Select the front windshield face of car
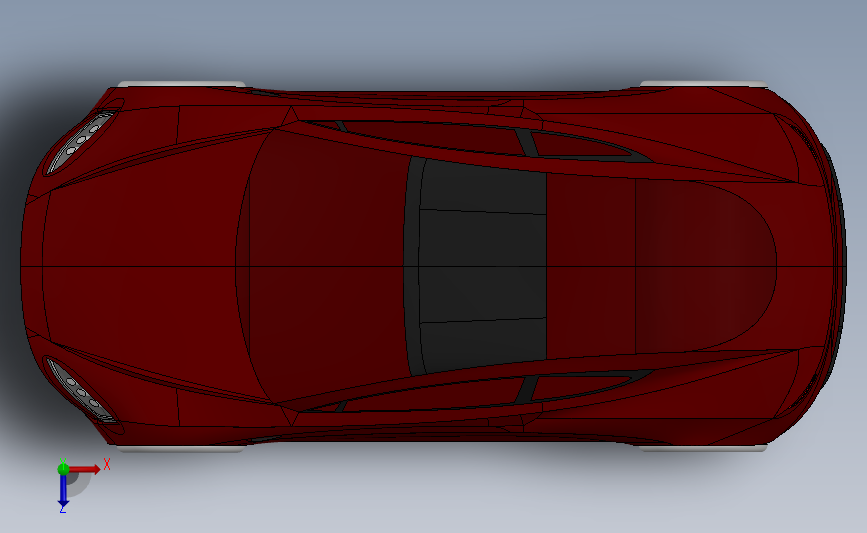This screenshot has width=867, height=533. pyautogui.click(x=326, y=266)
